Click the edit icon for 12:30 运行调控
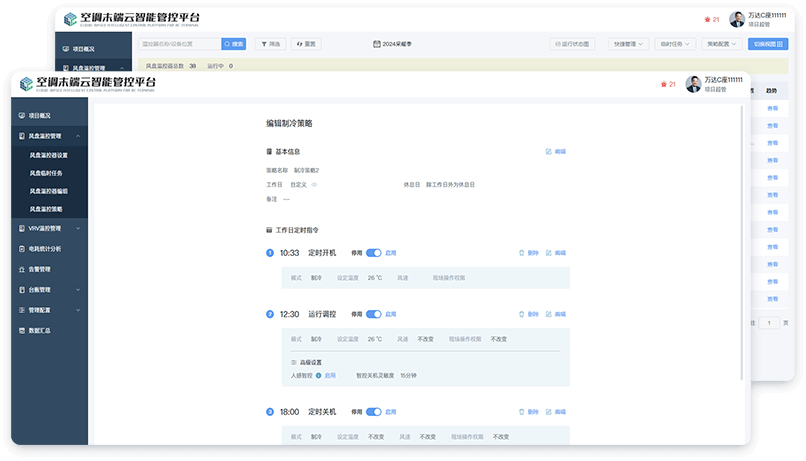The height and width of the screenshot is (461, 806). point(548,314)
